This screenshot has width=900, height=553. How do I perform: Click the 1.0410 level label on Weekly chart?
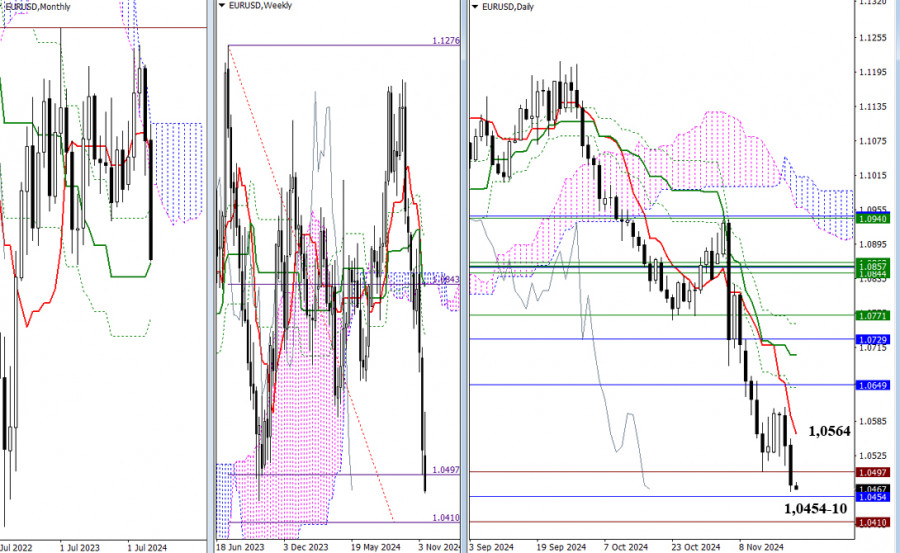445,518
